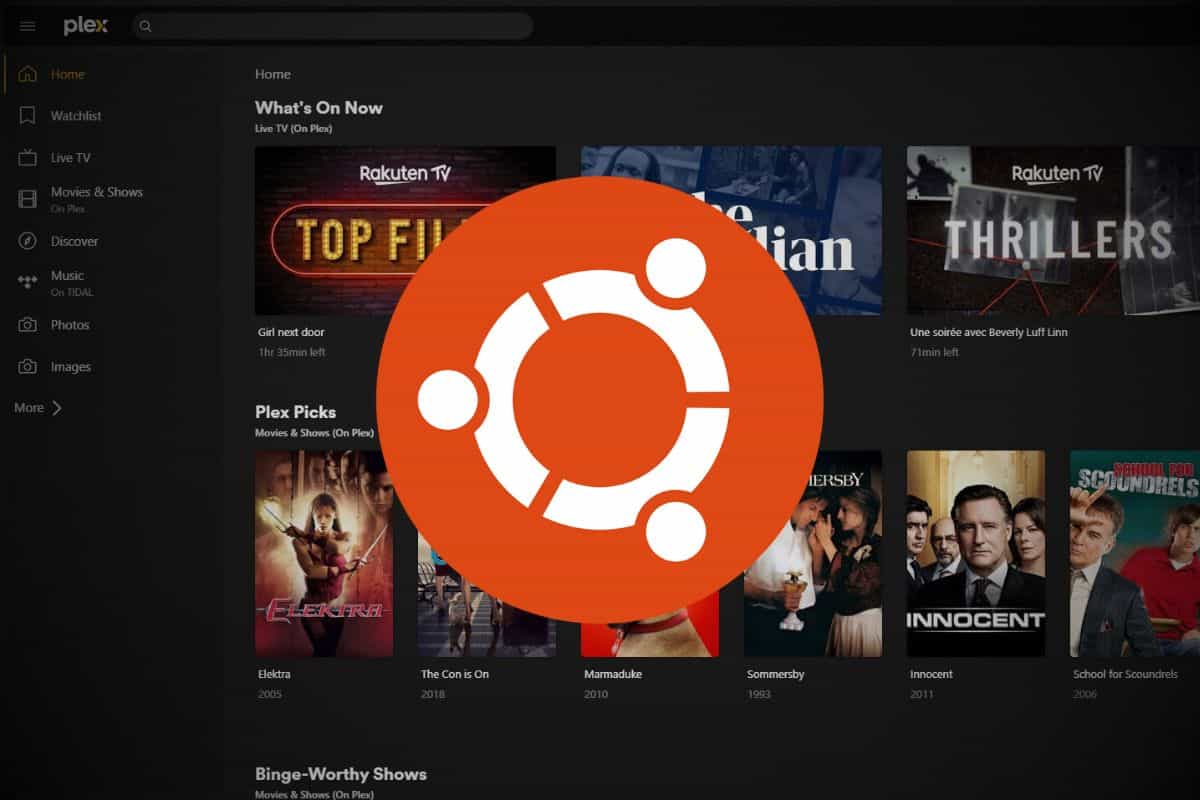Click the Discover compass icon
The image size is (1200, 800).
(28, 241)
